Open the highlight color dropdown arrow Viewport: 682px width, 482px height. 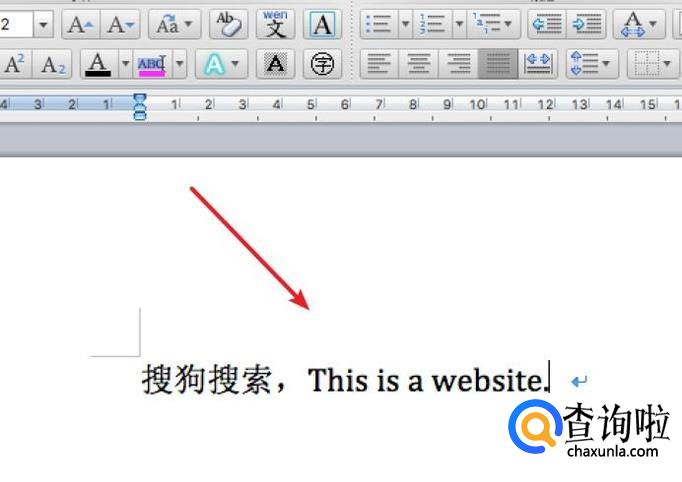point(180,64)
